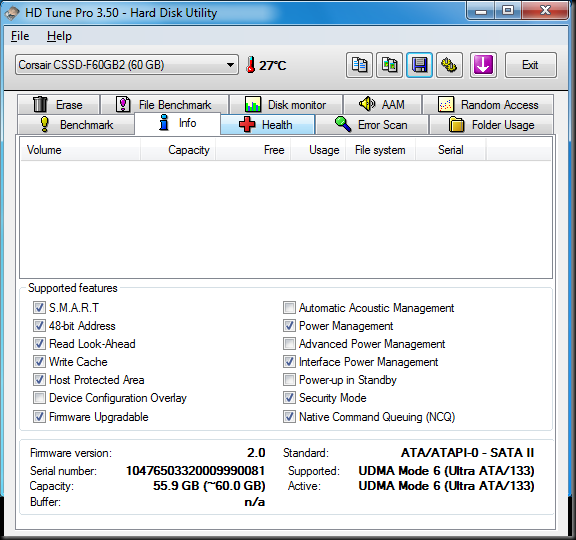
Task: Toggle the Interface Power Management checkbox
Action: click(x=289, y=361)
